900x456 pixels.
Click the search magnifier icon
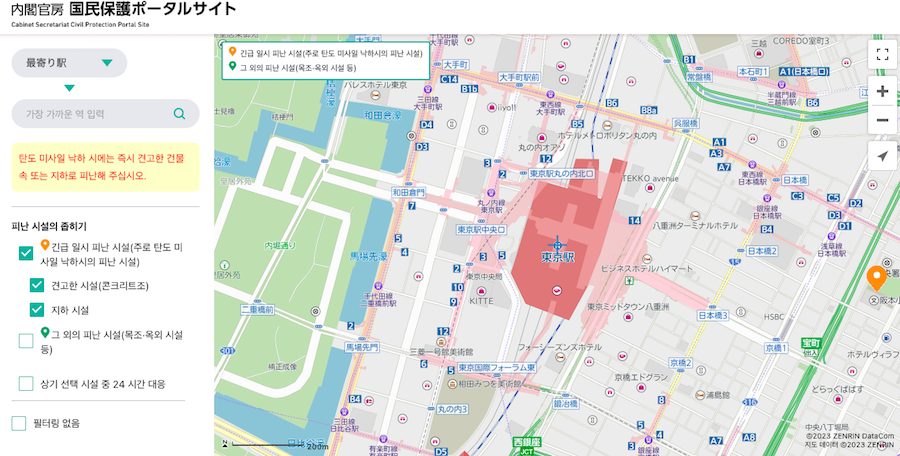[179, 114]
